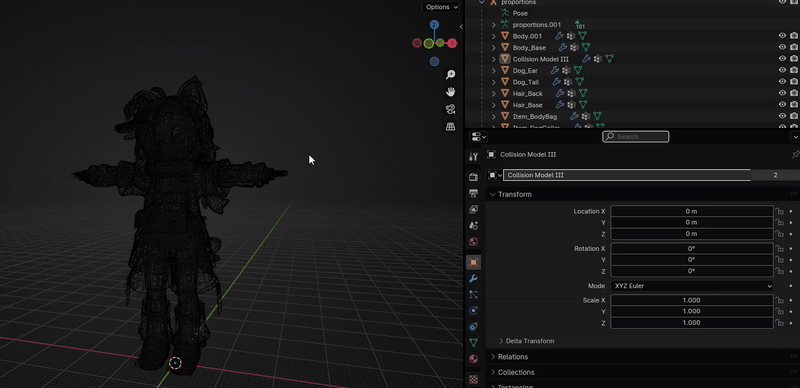Hide Body.001 in viewport
The image size is (800, 388).
pos(782,36)
